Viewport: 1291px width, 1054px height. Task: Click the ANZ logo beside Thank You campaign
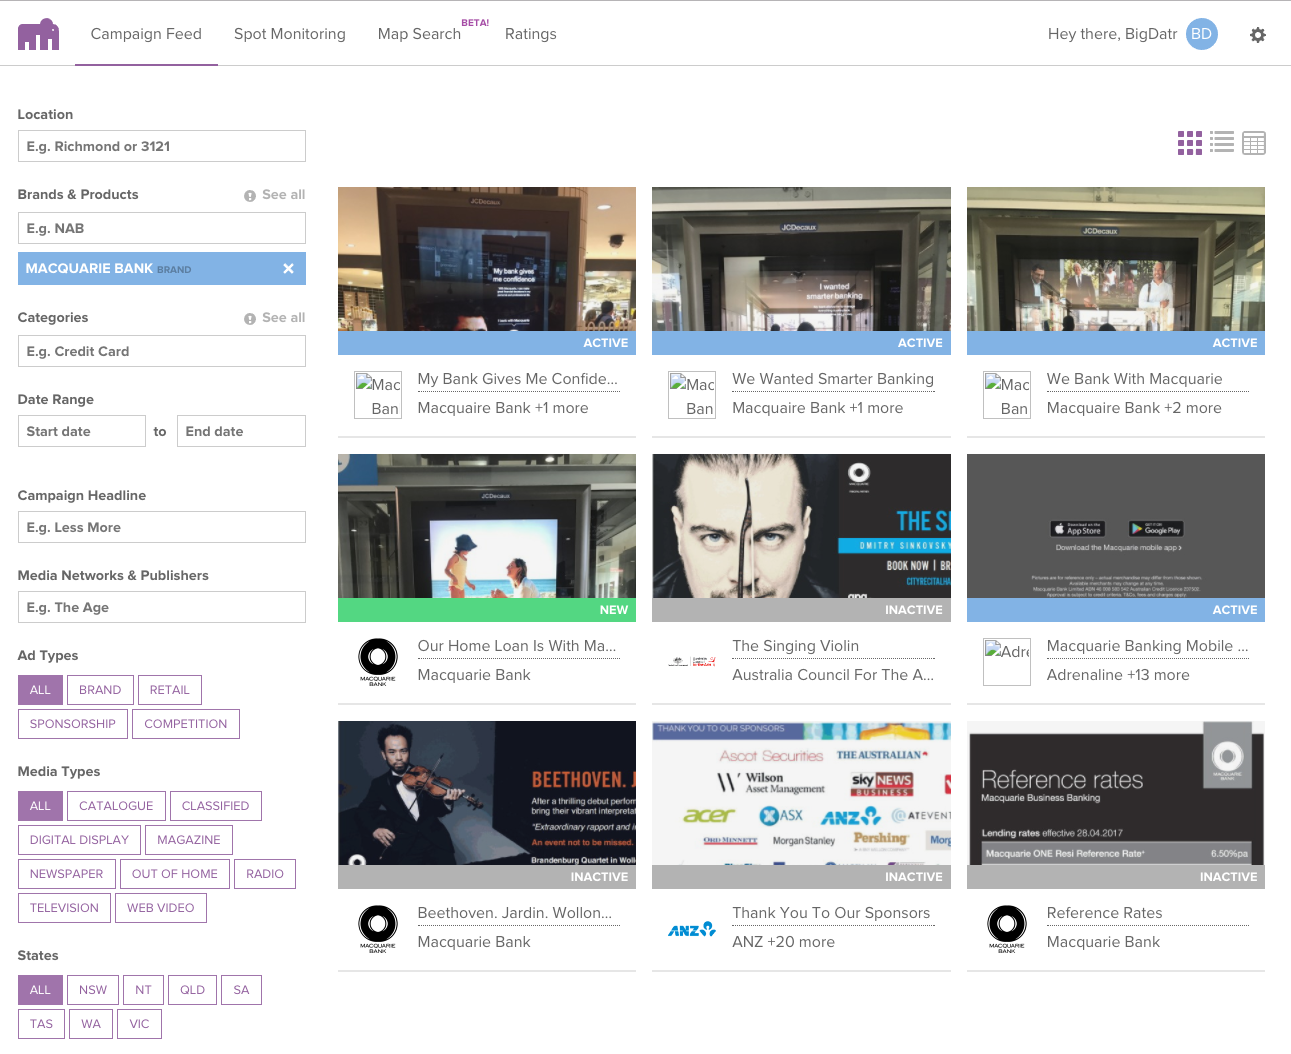click(x=692, y=929)
